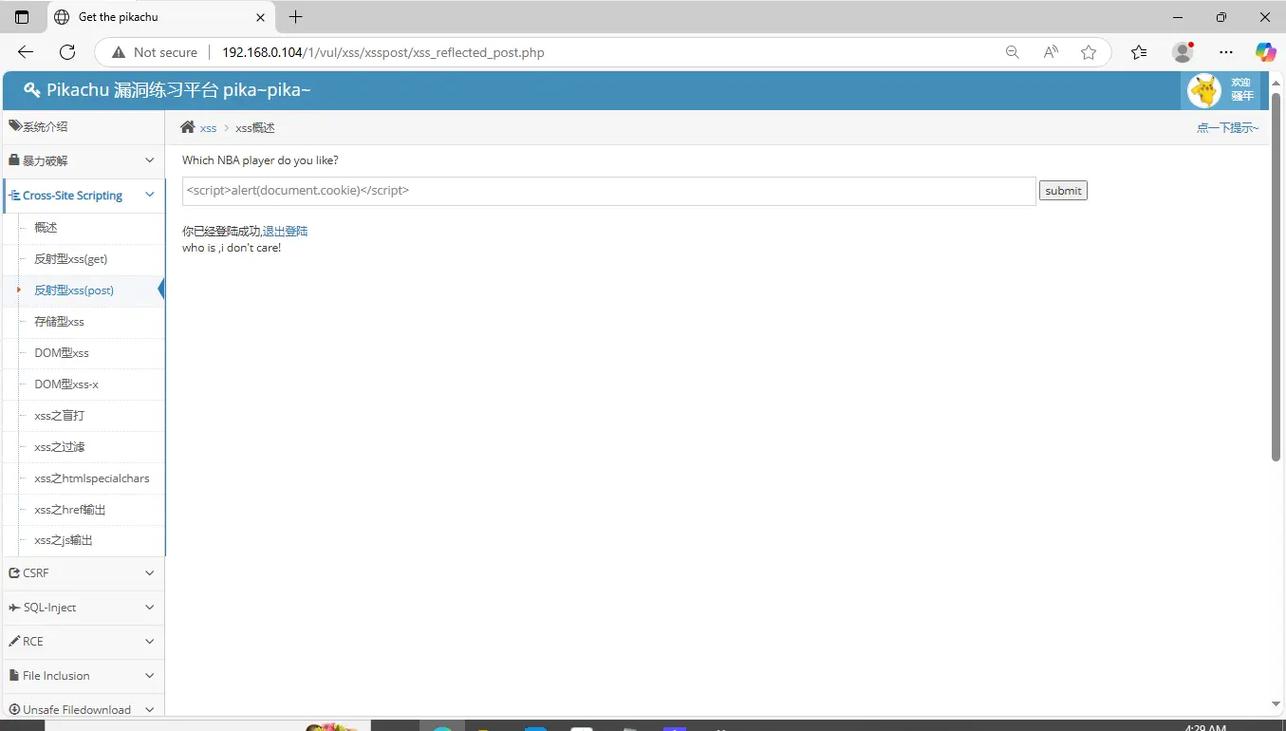Viewport: 1286px width, 731px height.
Task: Click the Pikachu user avatar
Action: (1204, 91)
